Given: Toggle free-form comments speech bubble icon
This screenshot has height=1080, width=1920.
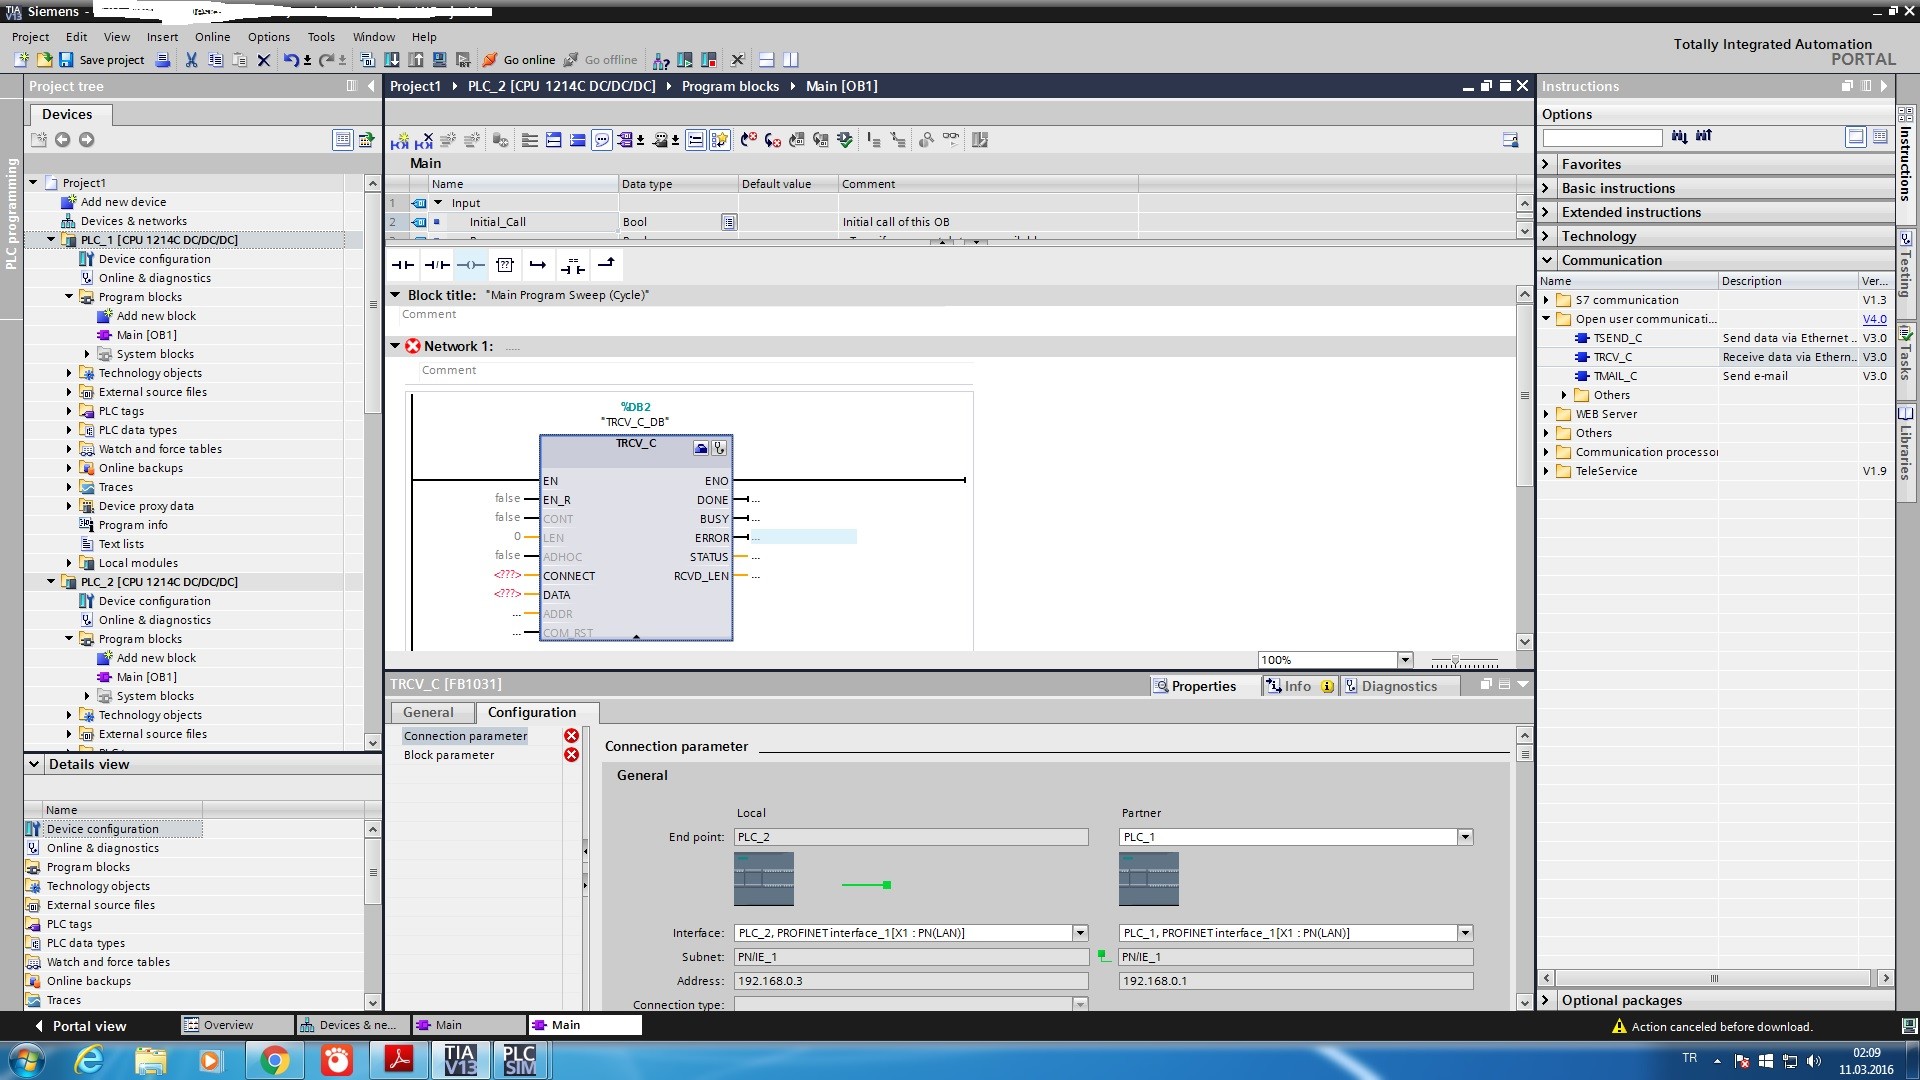Looking at the screenshot, I should 602,140.
